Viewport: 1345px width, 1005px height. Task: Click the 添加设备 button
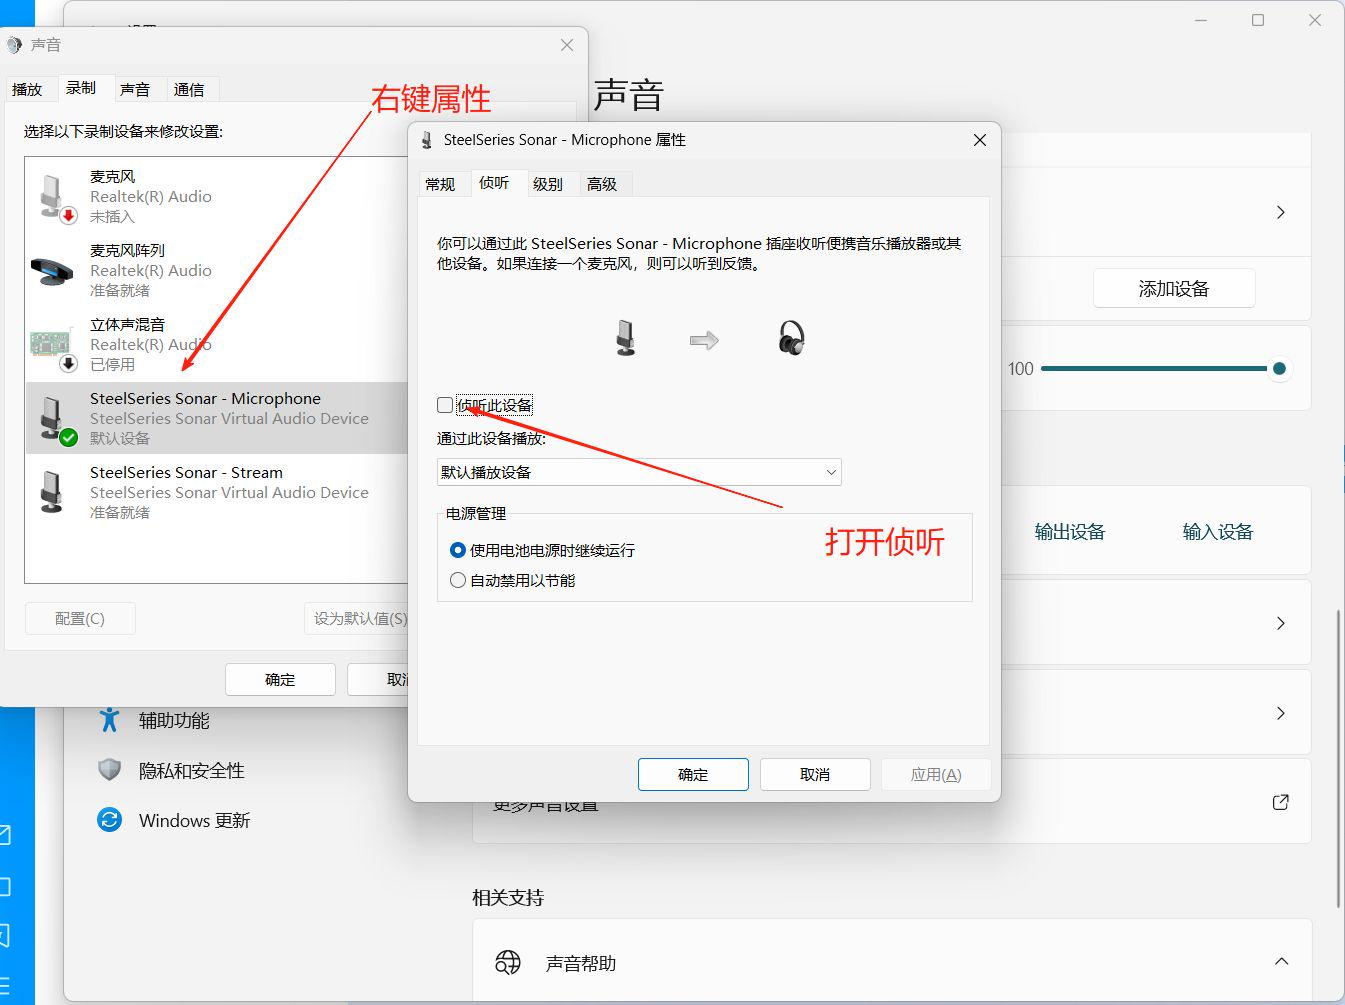click(x=1174, y=289)
